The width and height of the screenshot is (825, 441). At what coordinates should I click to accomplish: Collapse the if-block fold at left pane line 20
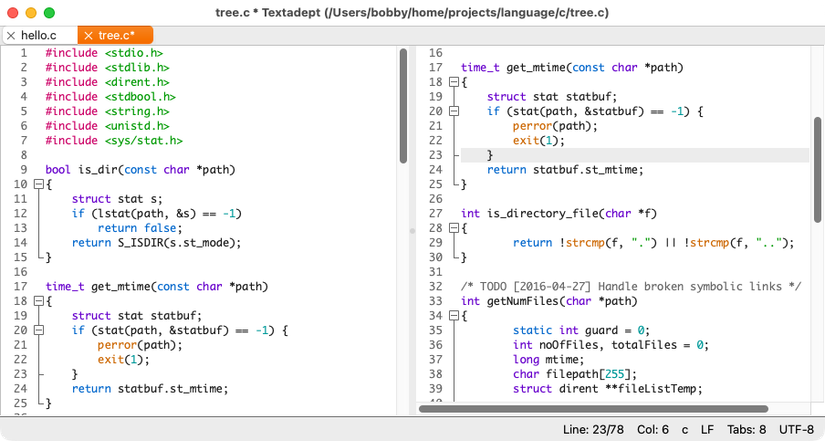coord(38,330)
